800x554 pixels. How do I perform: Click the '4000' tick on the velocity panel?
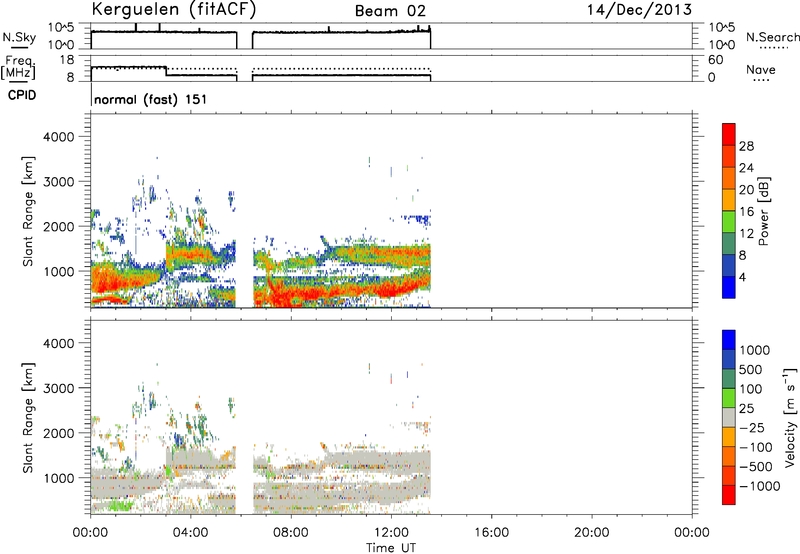point(59,343)
